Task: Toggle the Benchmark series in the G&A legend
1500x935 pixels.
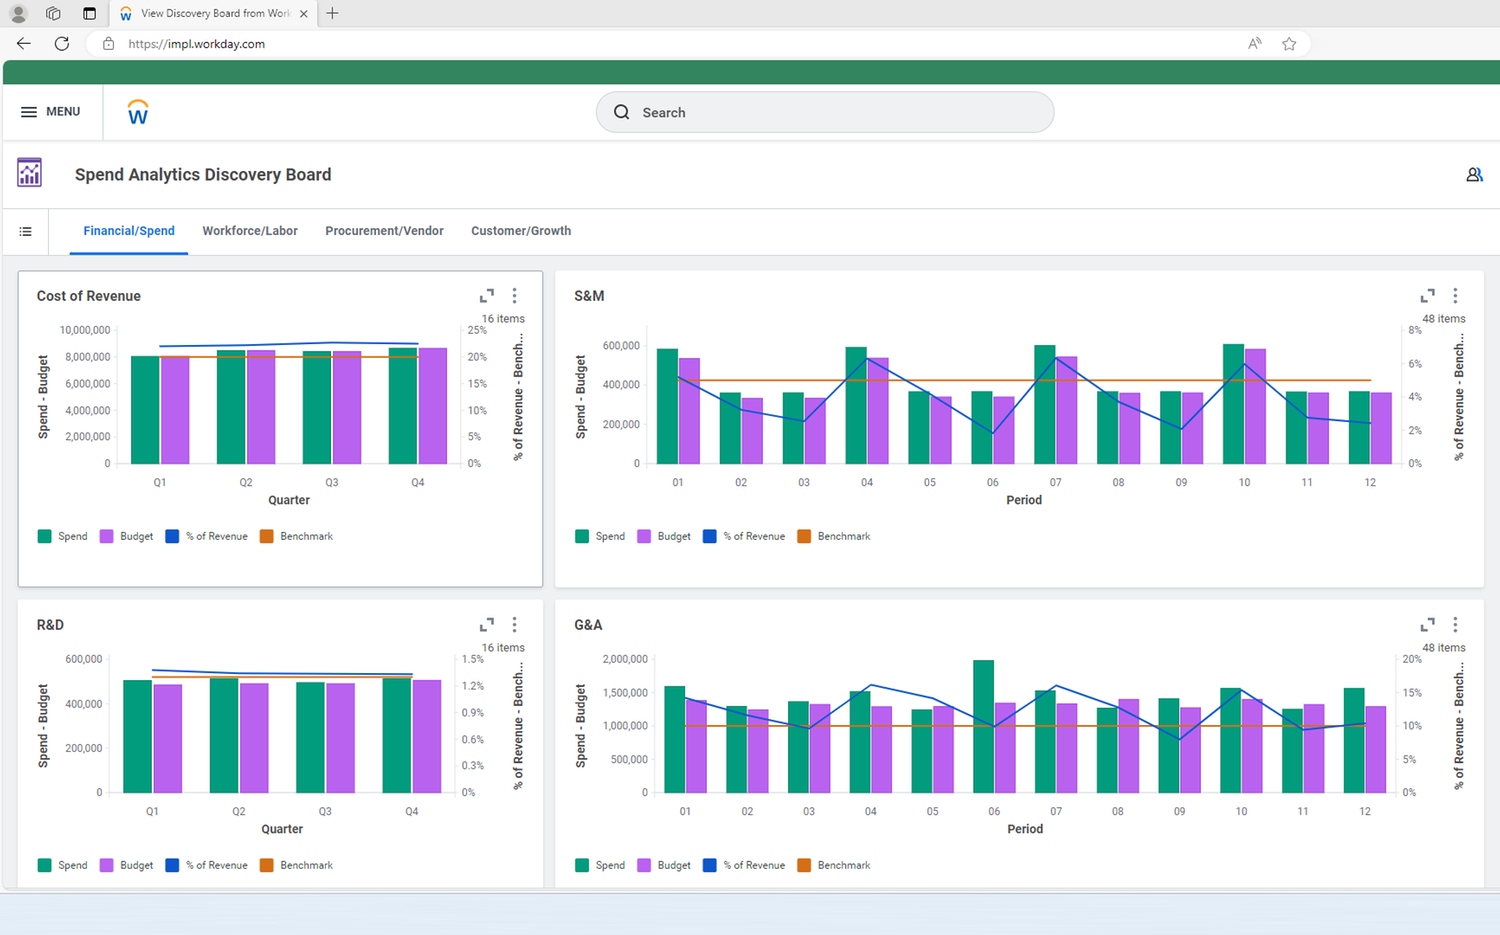Action: click(x=833, y=865)
